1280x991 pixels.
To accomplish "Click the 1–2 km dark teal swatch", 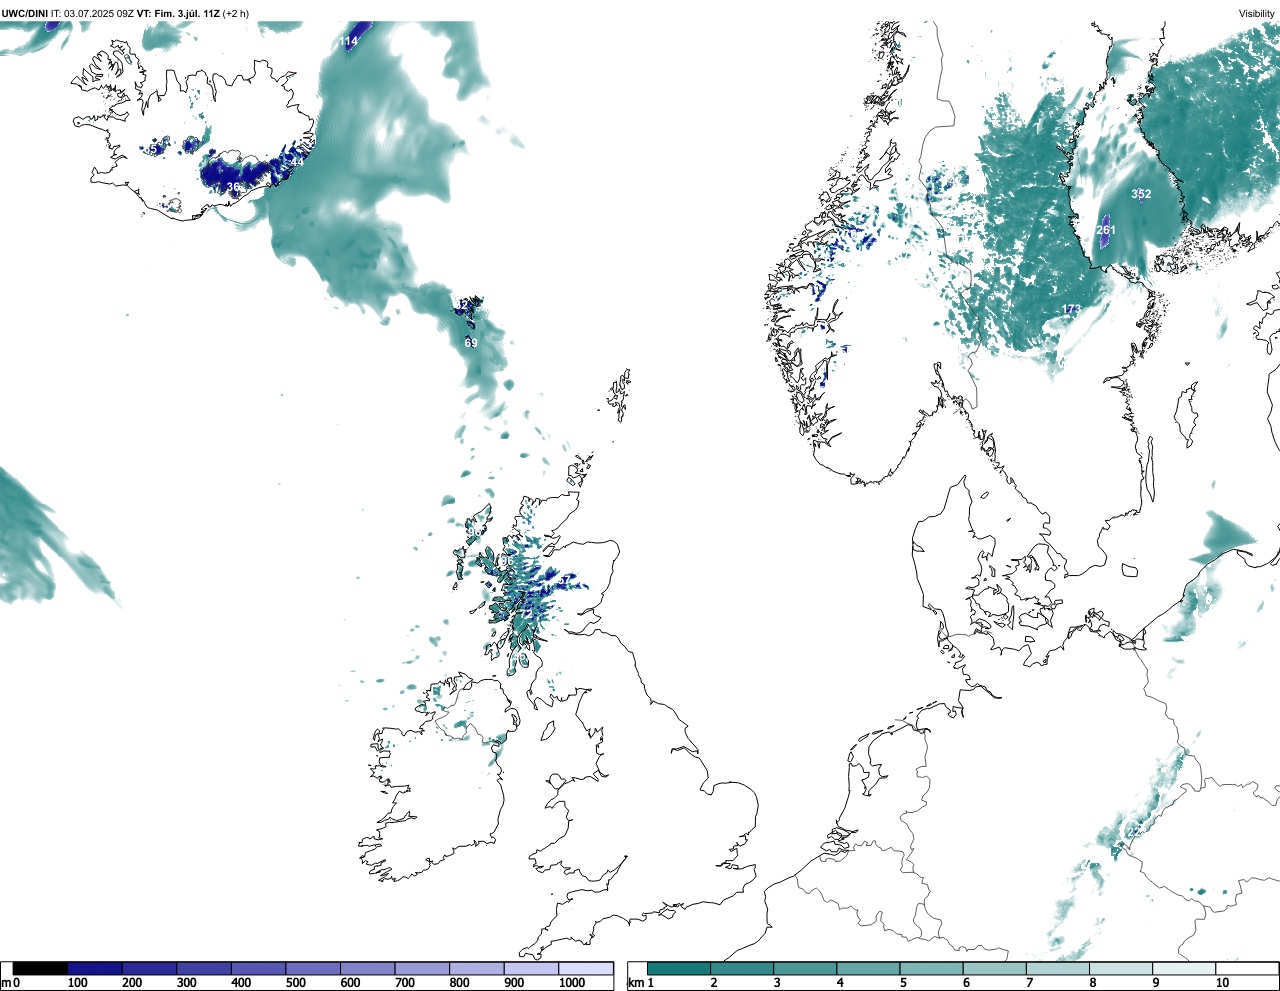I will [679, 968].
